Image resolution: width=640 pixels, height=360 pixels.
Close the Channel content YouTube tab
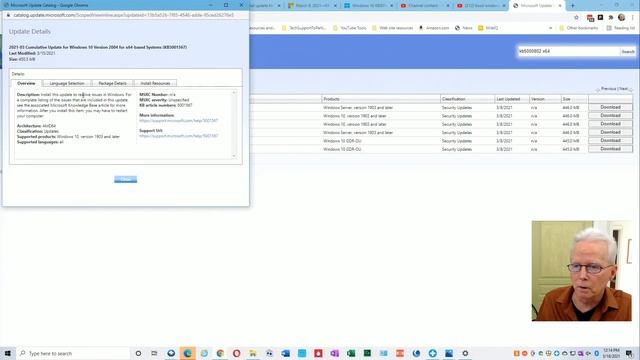(x=447, y=6)
